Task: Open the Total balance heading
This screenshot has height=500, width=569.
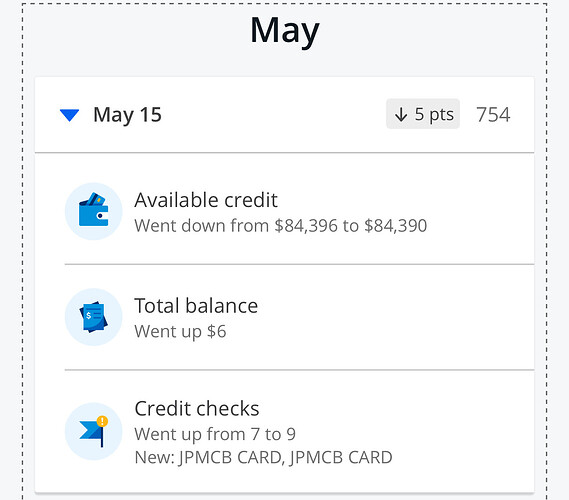Action: [196, 306]
